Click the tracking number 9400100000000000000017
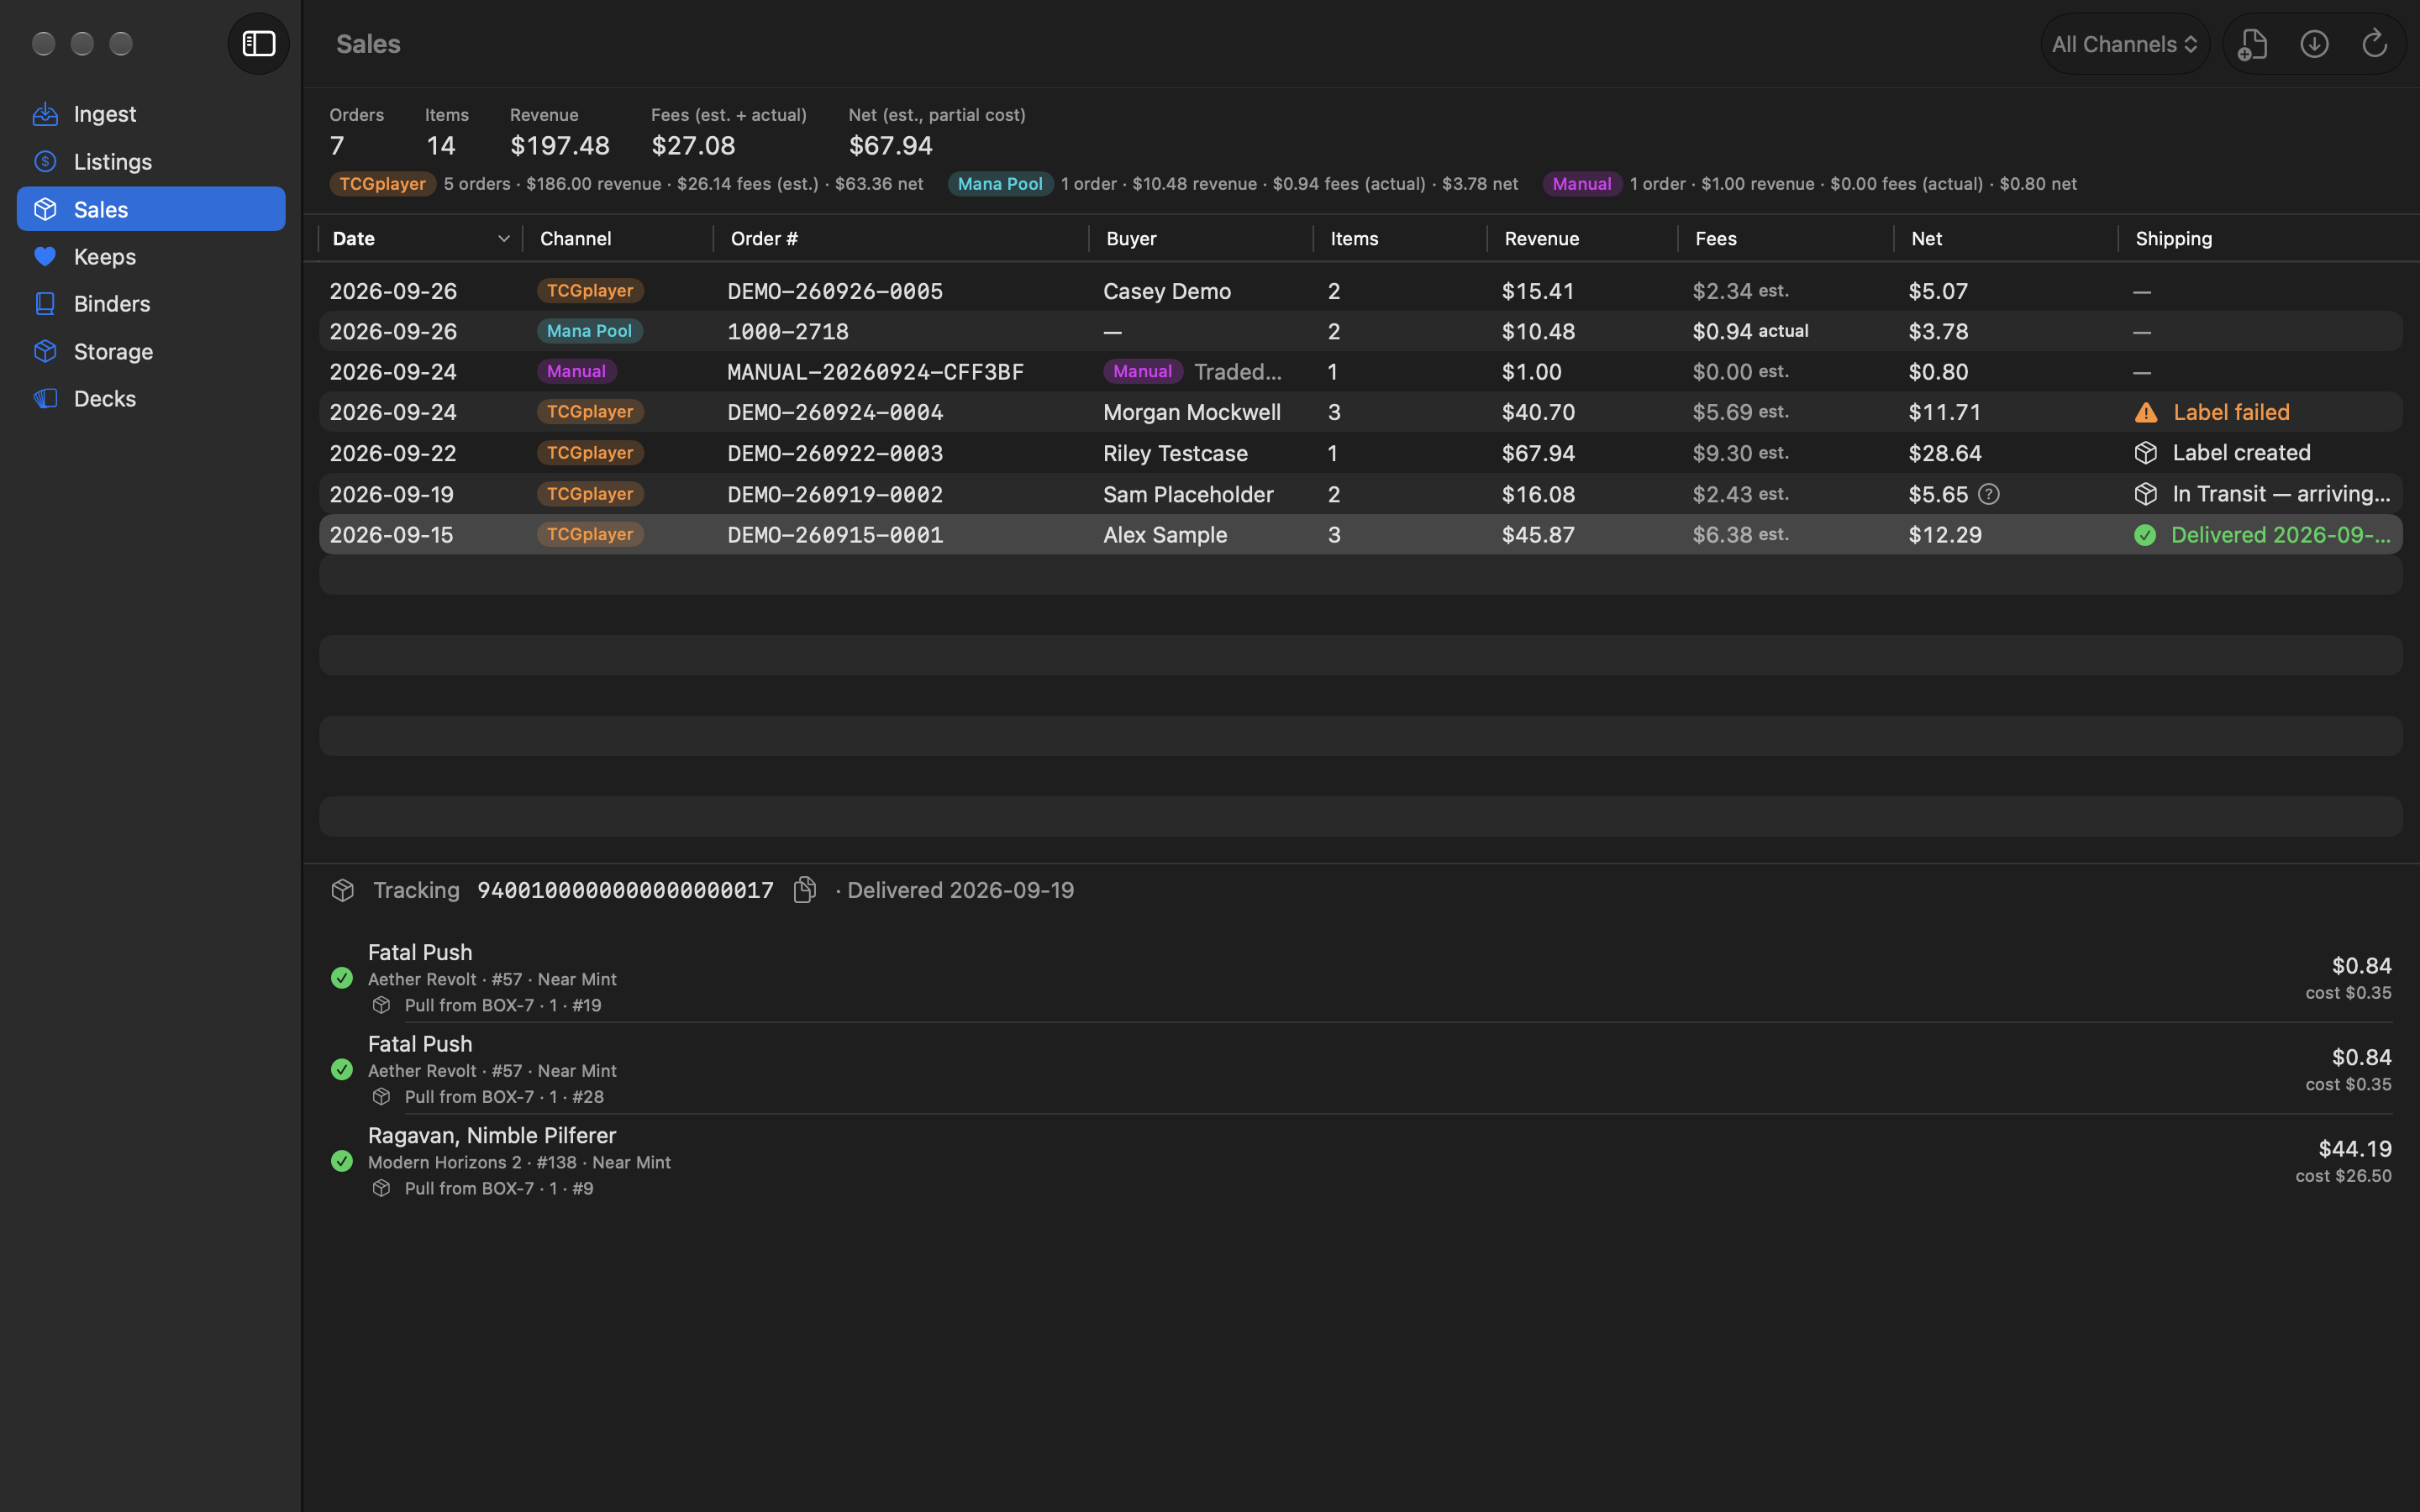The height and width of the screenshot is (1512, 2420). click(x=625, y=890)
